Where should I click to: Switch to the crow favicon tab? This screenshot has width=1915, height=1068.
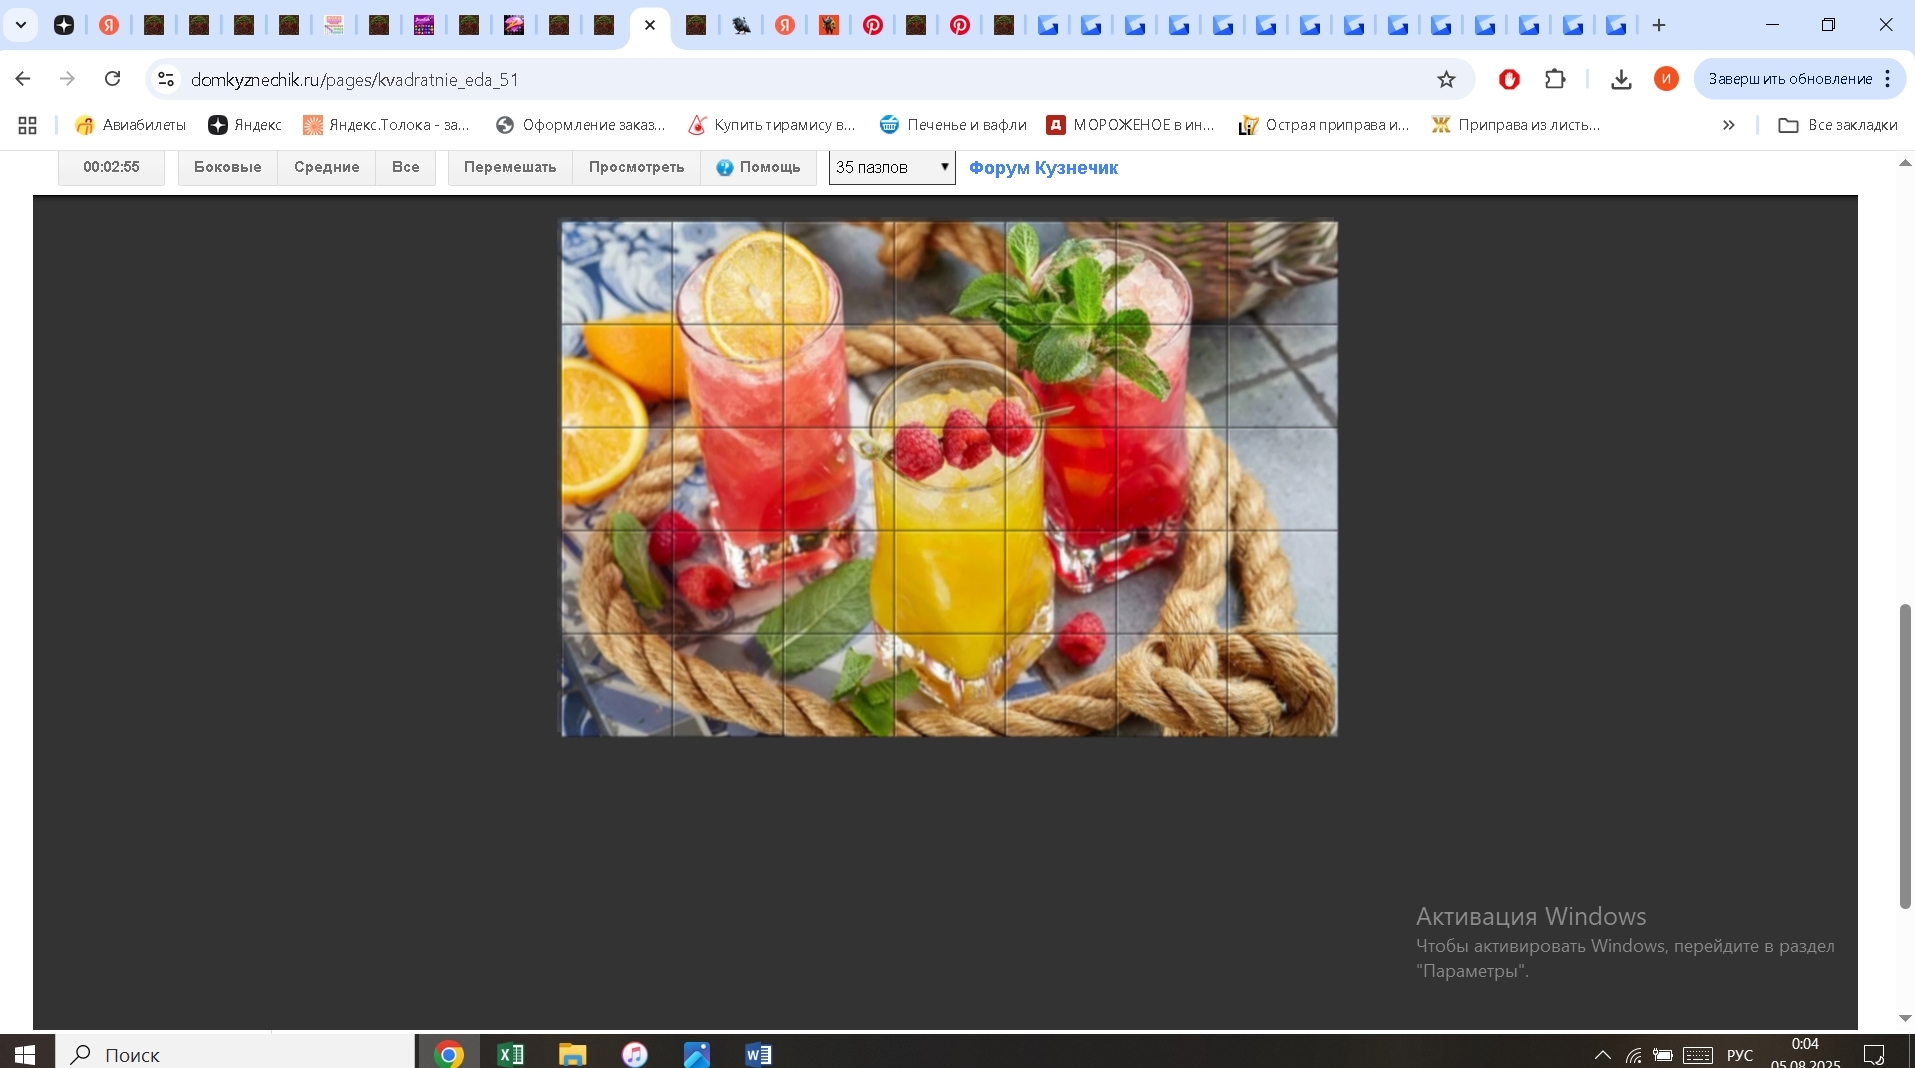coord(741,25)
